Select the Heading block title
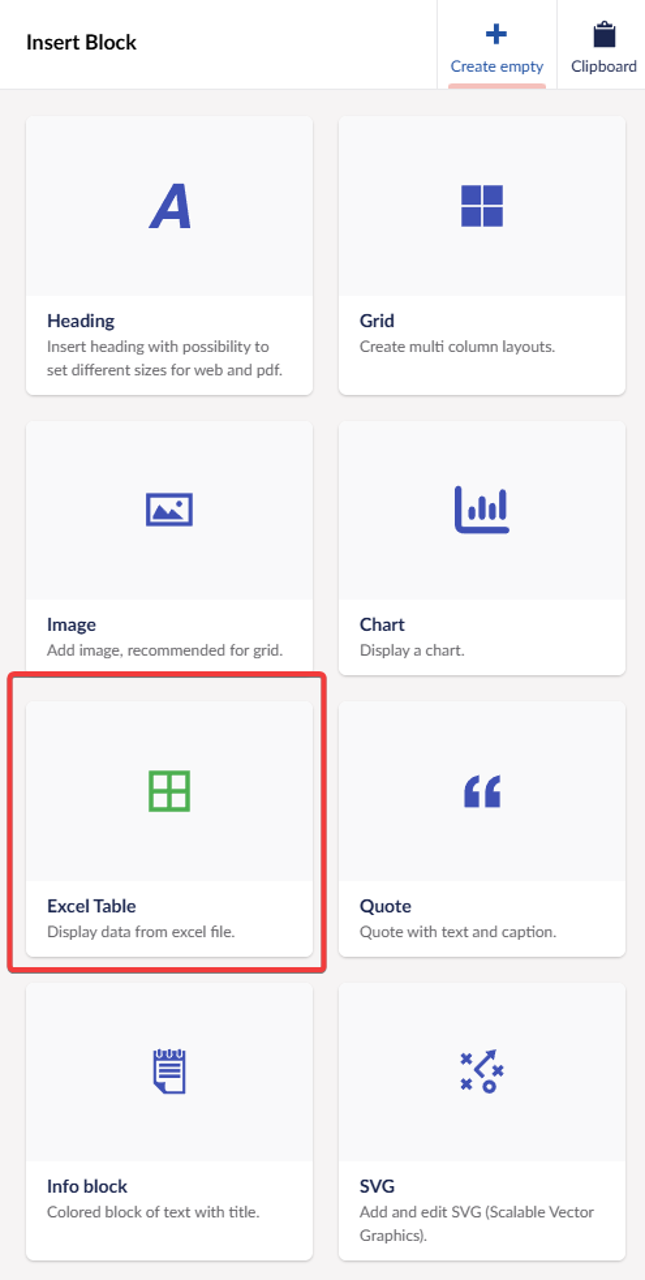645x1280 pixels. (x=81, y=321)
